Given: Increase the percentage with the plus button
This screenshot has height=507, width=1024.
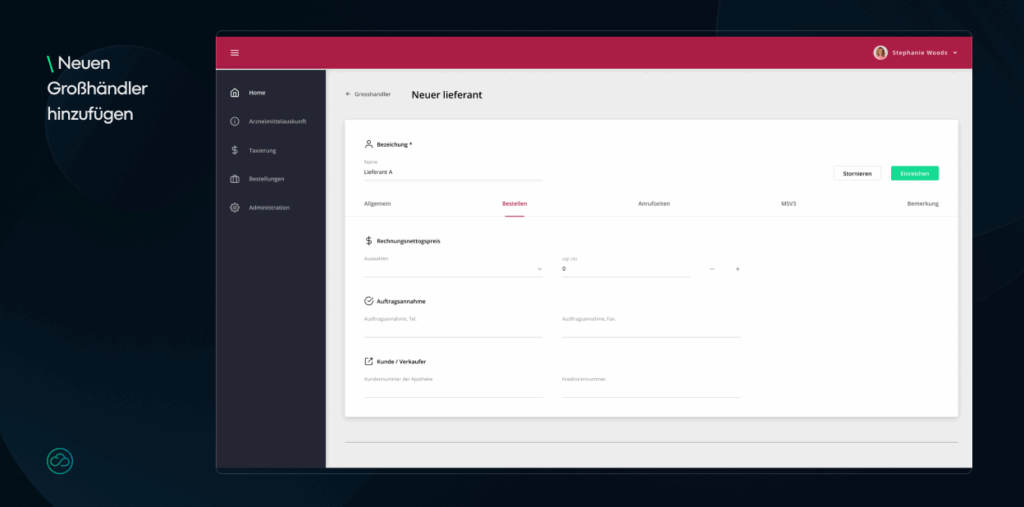Looking at the screenshot, I should pyautogui.click(x=738, y=269).
